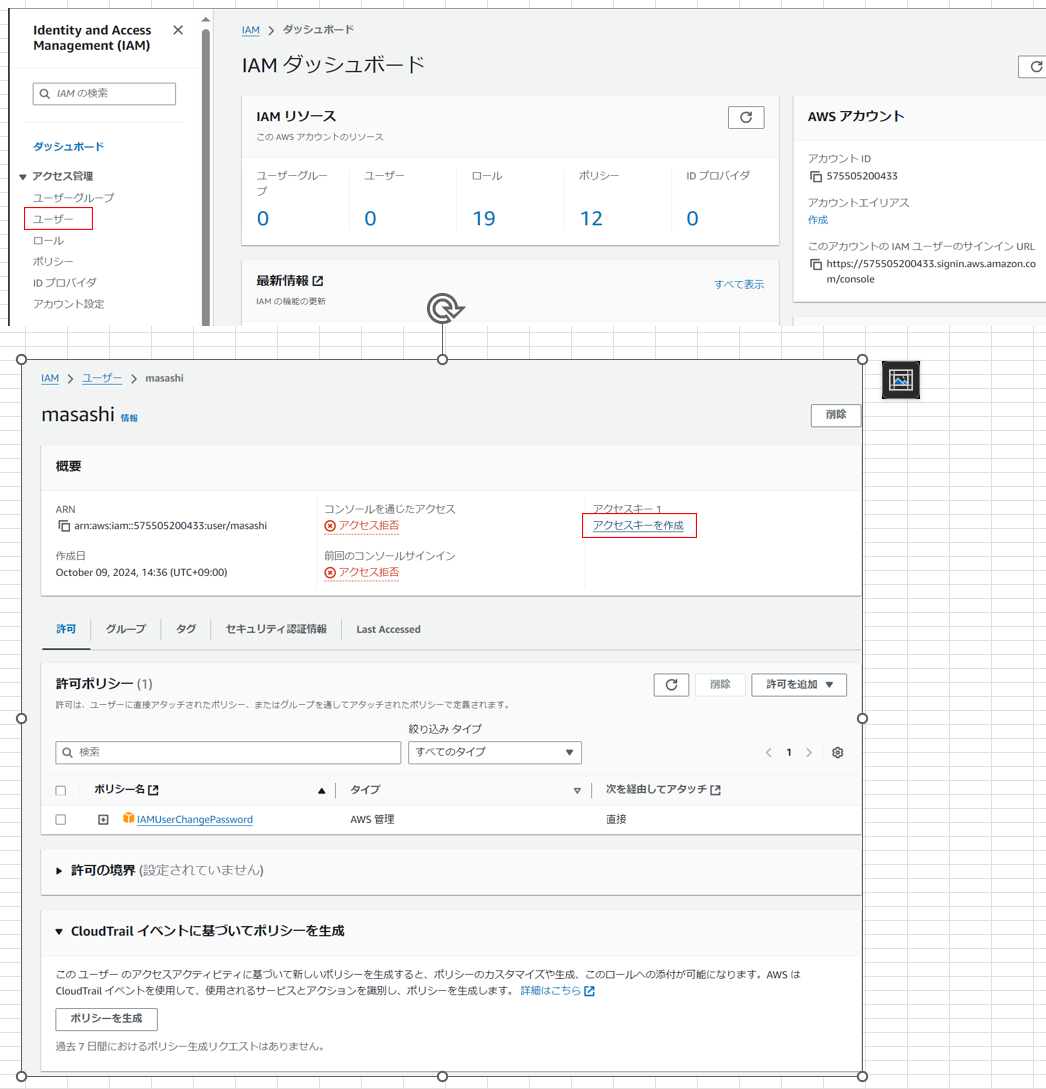Expand the IAMUserChangePassword policy row
Viewport: 1046px width, 1089px height.
click(x=103, y=820)
